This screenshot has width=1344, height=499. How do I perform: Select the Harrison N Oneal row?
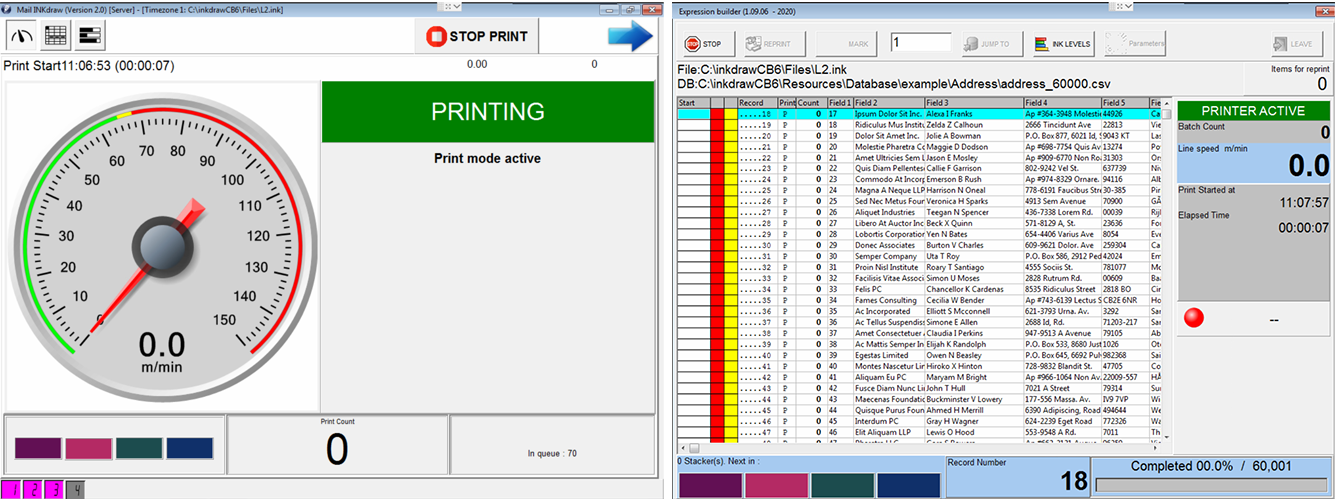[919, 190]
